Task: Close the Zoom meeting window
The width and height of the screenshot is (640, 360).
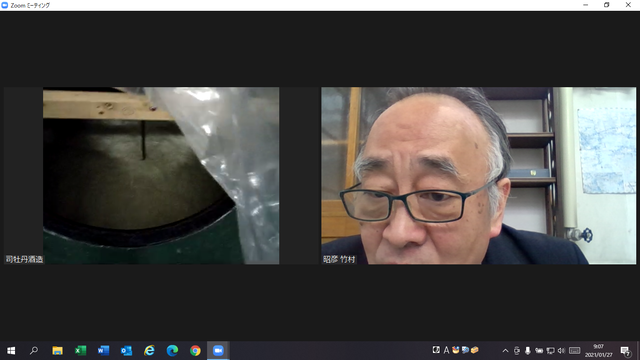Action: [x=628, y=5]
